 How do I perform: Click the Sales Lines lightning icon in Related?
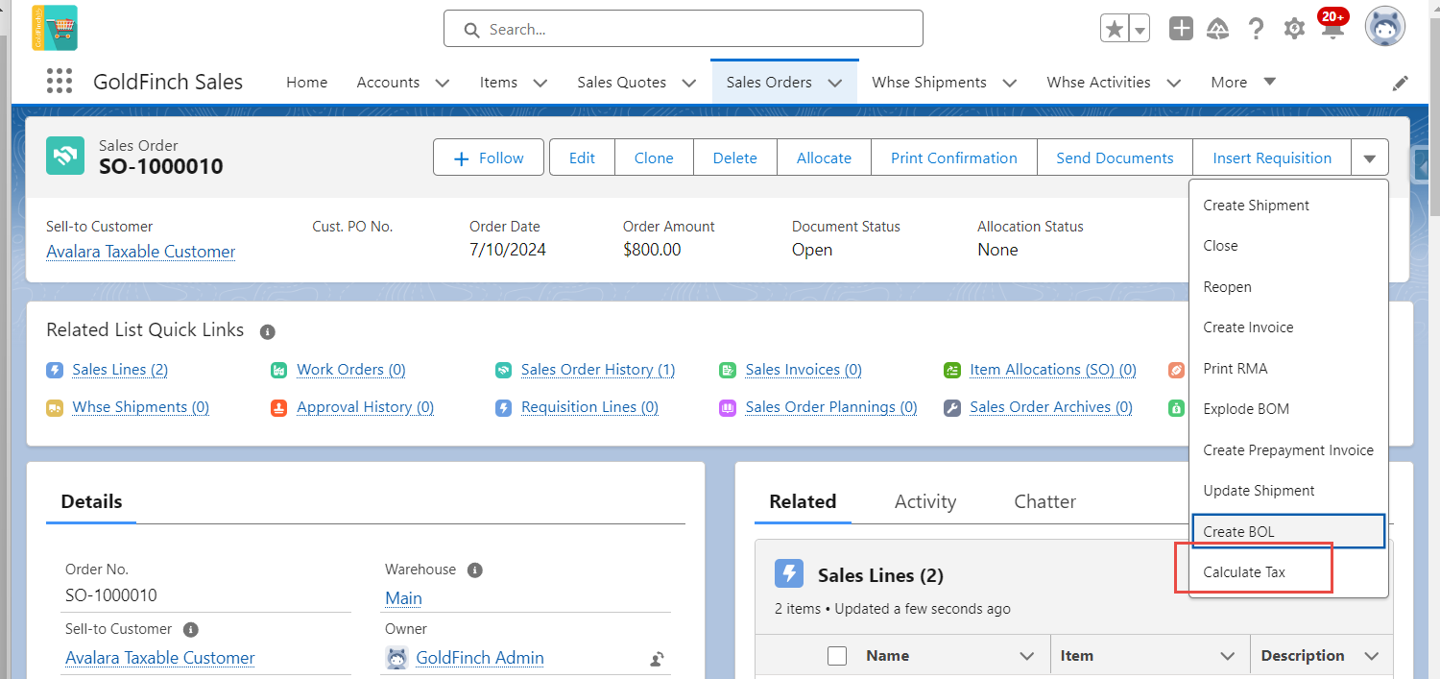(x=790, y=574)
